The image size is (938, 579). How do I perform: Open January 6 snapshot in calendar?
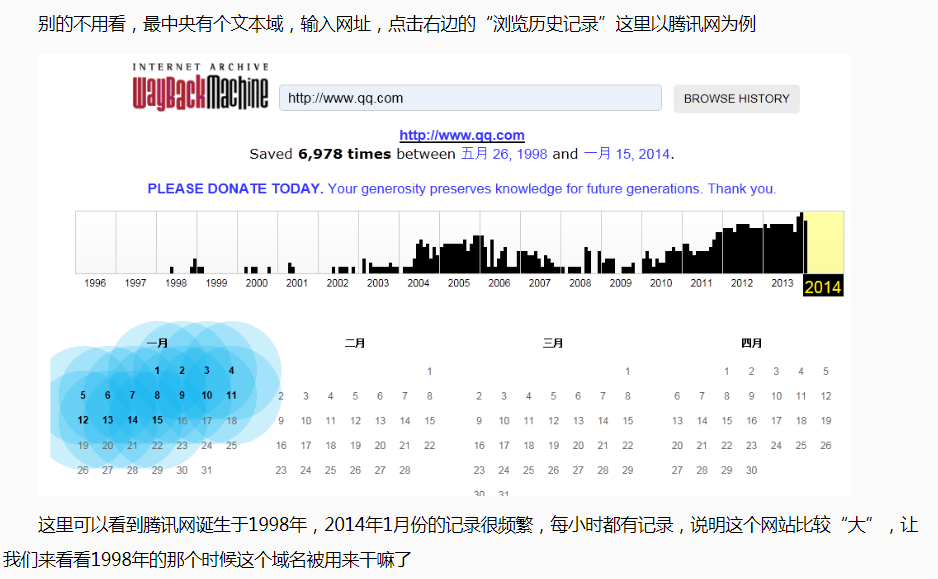pyautogui.click(x=108, y=395)
